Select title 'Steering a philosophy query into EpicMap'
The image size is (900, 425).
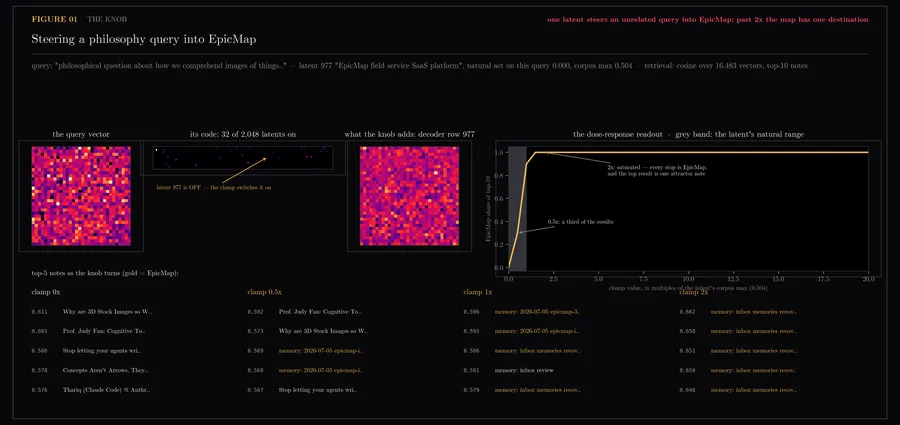click(144, 39)
